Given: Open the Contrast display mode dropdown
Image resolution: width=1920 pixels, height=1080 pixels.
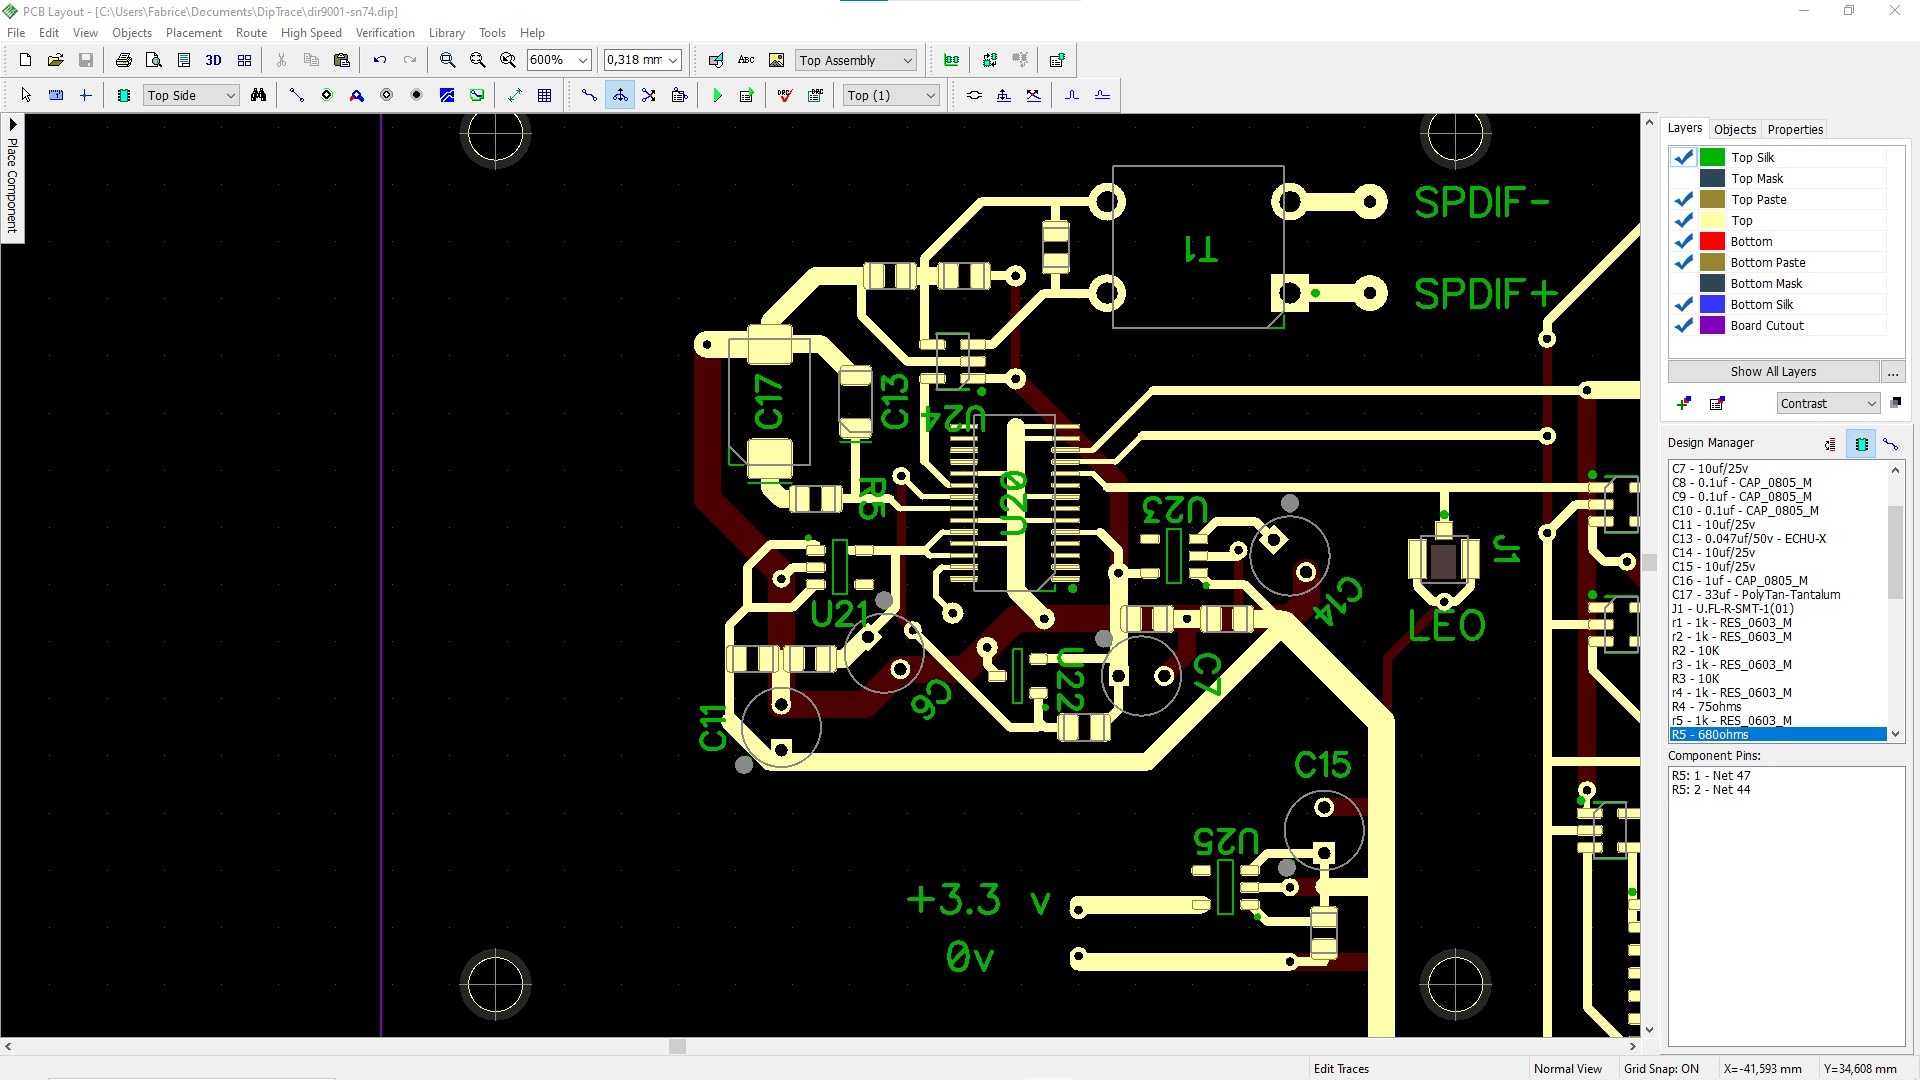Looking at the screenshot, I should (1828, 403).
